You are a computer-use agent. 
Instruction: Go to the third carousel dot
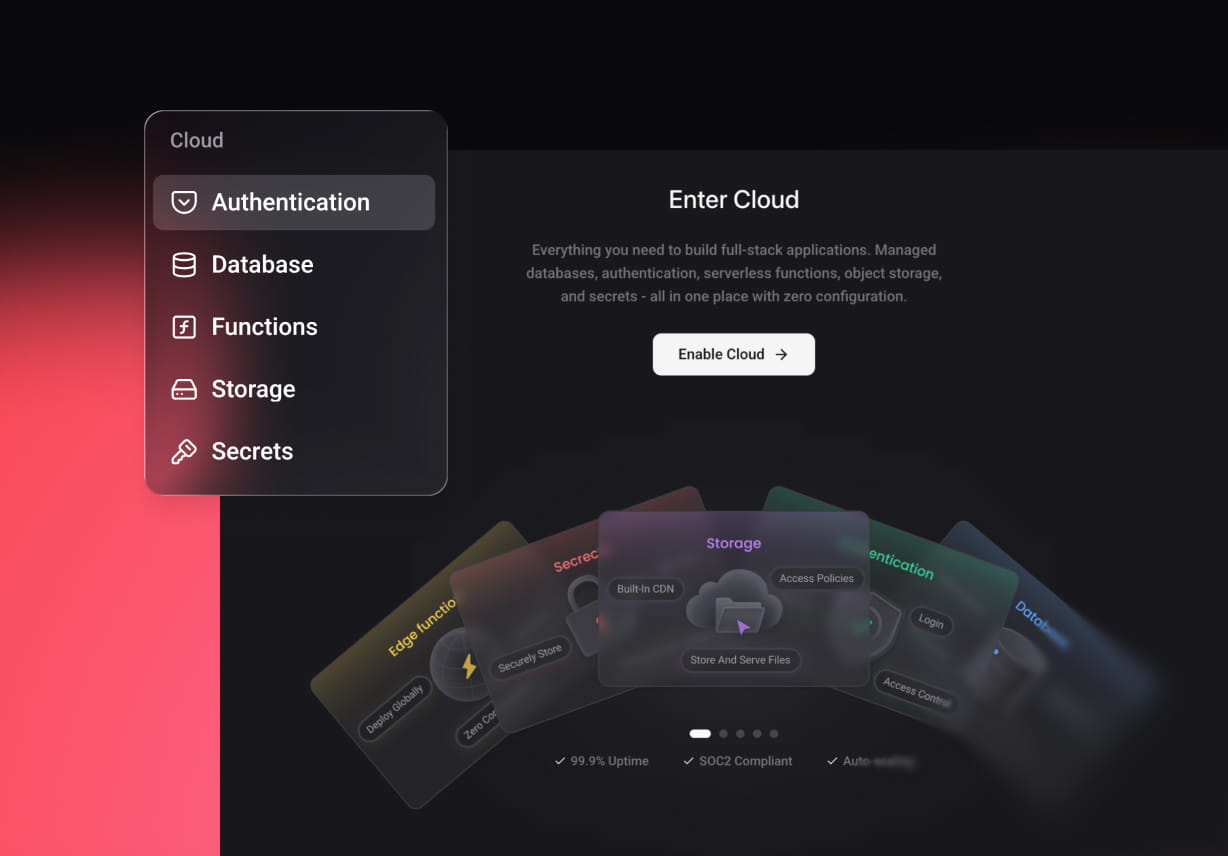pyautogui.click(x=741, y=734)
